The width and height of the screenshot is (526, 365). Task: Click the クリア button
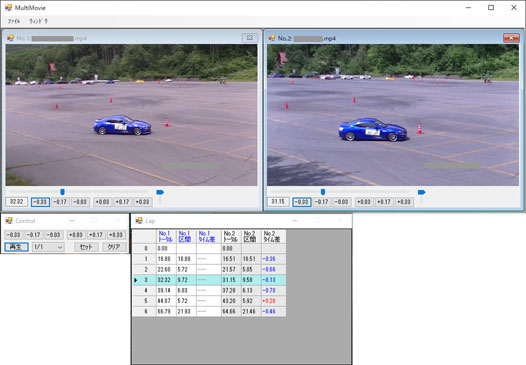pyautogui.click(x=114, y=247)
